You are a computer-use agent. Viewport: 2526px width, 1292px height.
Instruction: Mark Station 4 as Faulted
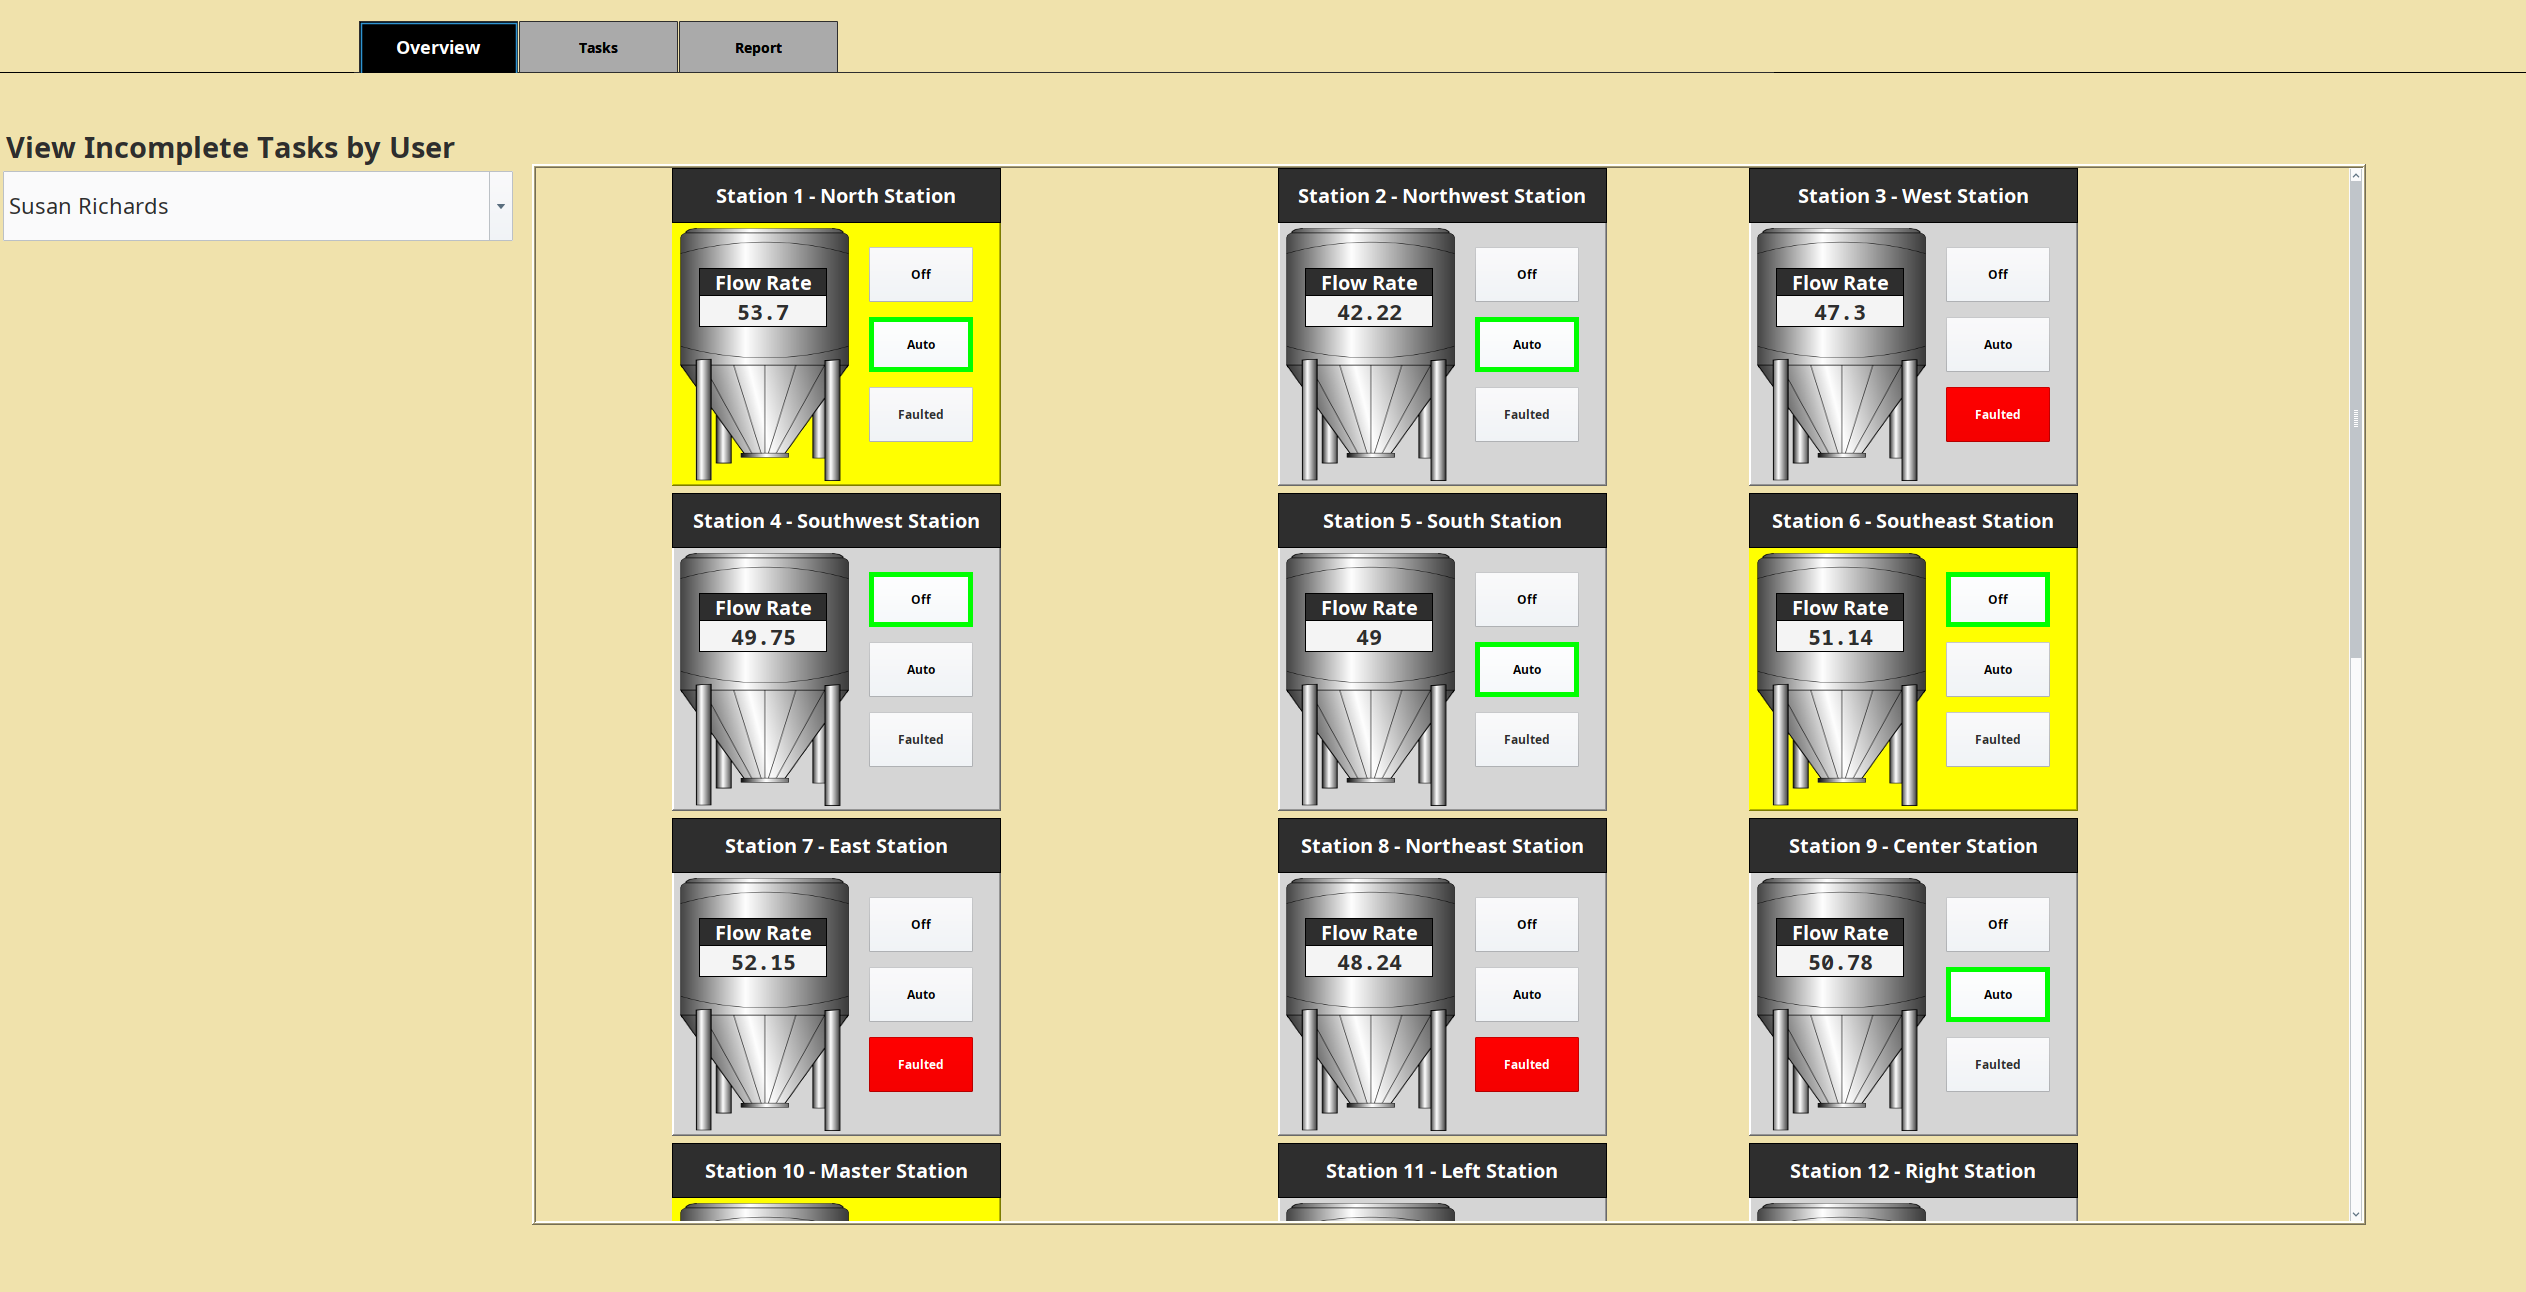(921, 739)
